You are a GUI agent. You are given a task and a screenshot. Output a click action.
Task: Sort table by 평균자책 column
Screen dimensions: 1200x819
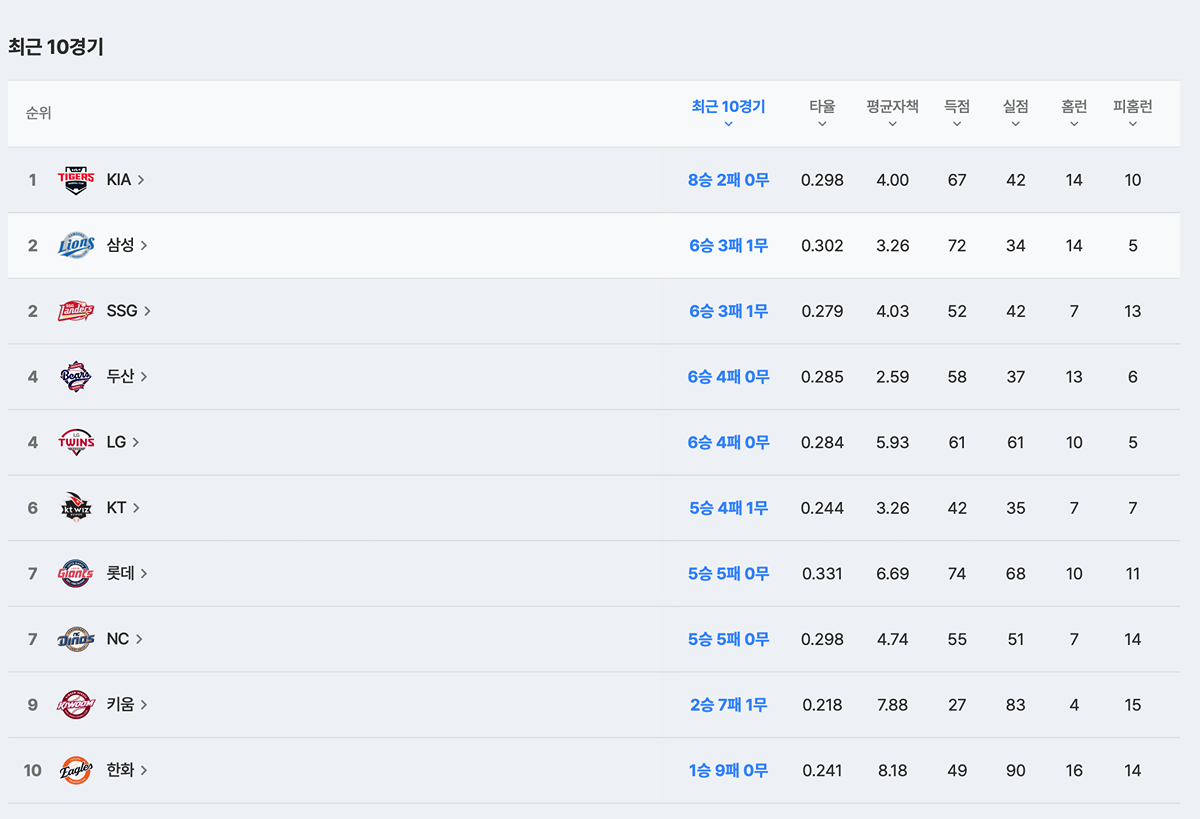point(892,113)
